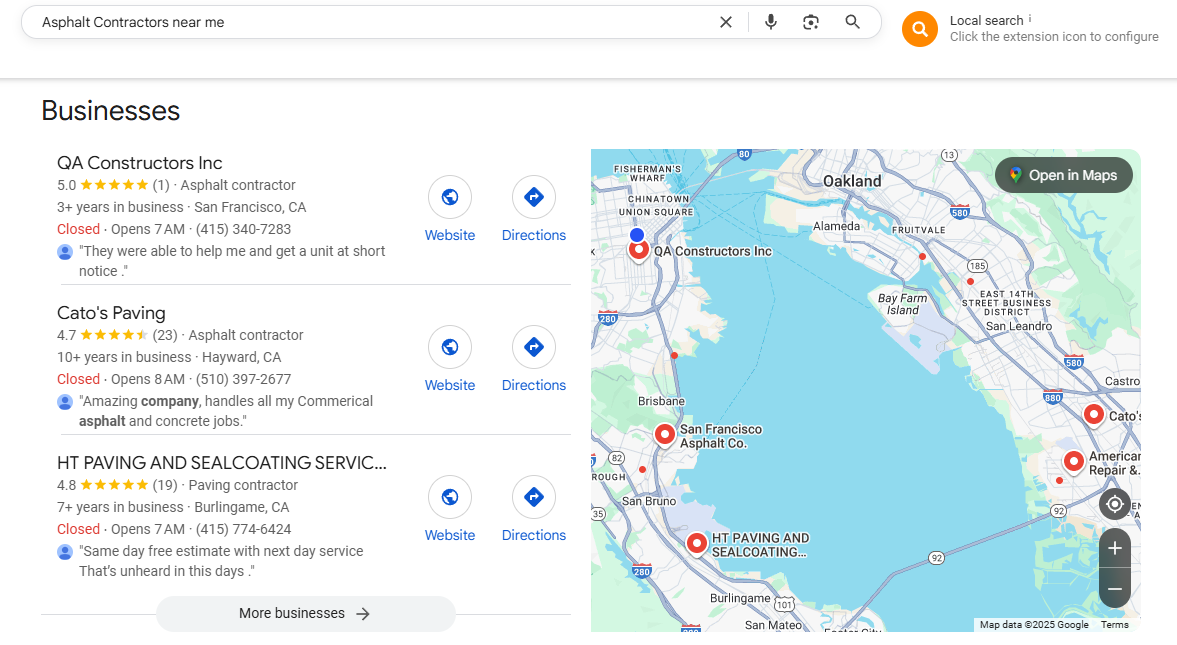
Task: Start voice search with microphone icon
Action: point(770,22)
